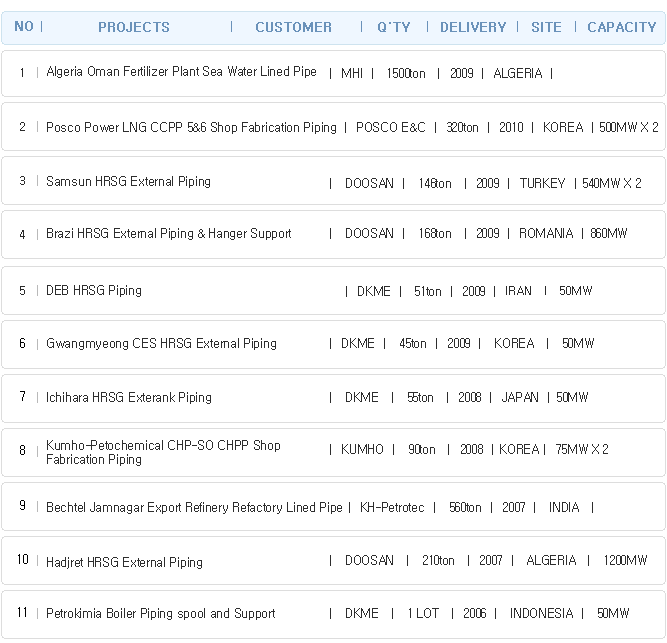Viewport: 667px width, 643px height.
Task: Click the NO column header
Action: point(24,26)
